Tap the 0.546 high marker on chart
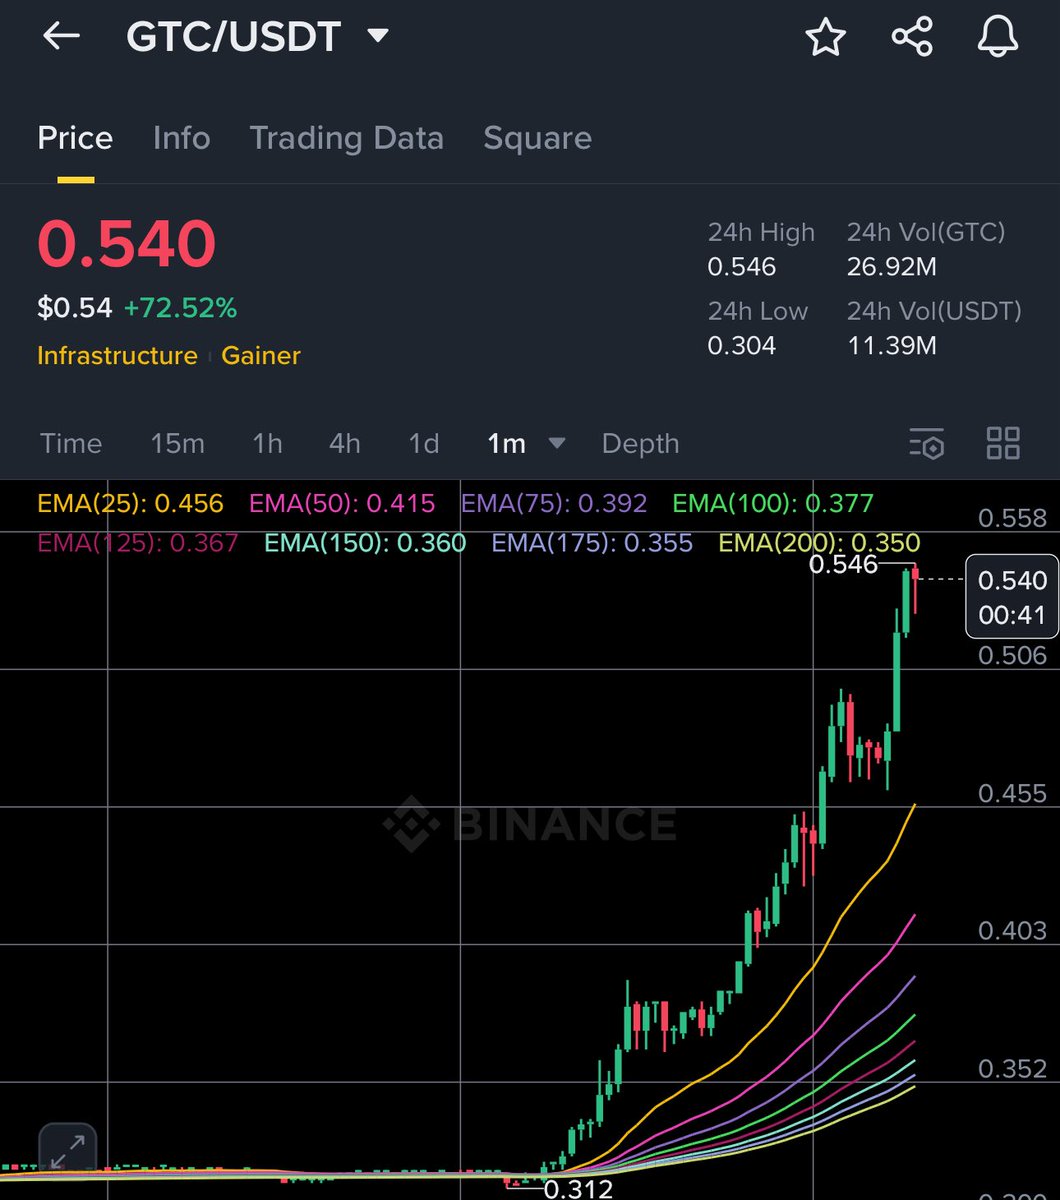The width and height of the screenshot is (1060, 1200). tap(843, 565)
